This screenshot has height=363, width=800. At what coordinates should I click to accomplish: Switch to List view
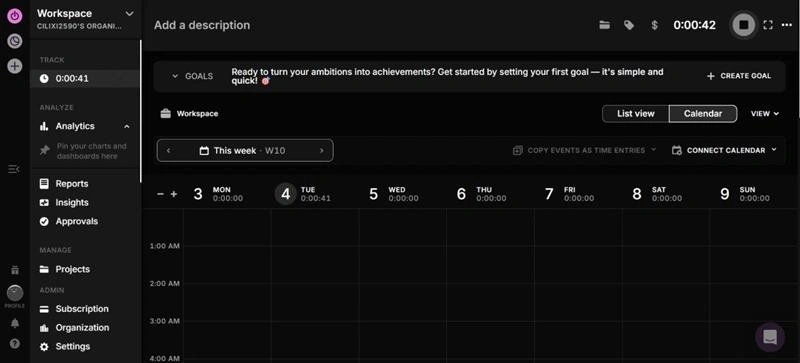click(x=636, y=114)
